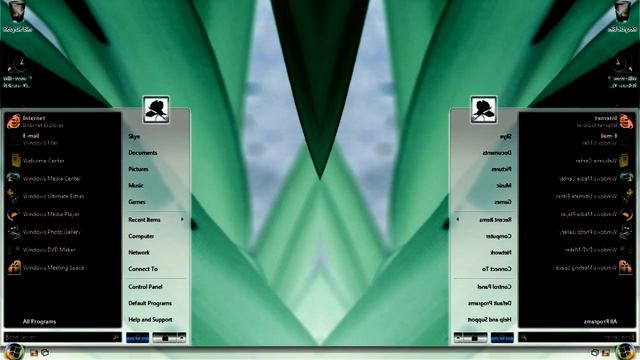The width and height of the screenshot is (640, 360).
Task: Open Computer in left Start menu
Action: click(x=141, y=236)
